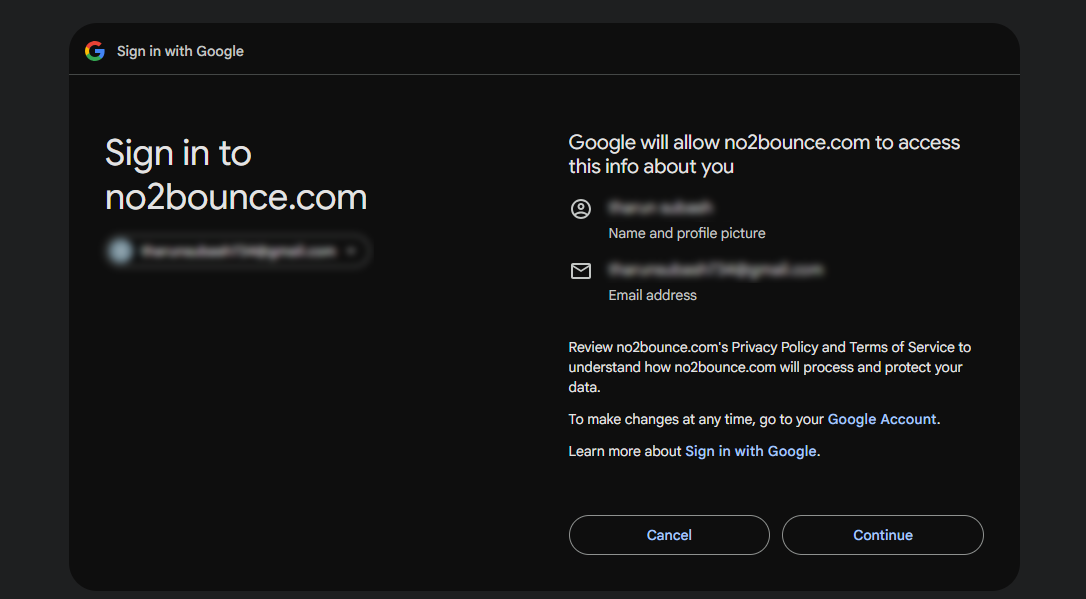Click the 'Sign in to no2bounce.com' heading
This screenshot has width=1086, height=599.
[236, 175]
